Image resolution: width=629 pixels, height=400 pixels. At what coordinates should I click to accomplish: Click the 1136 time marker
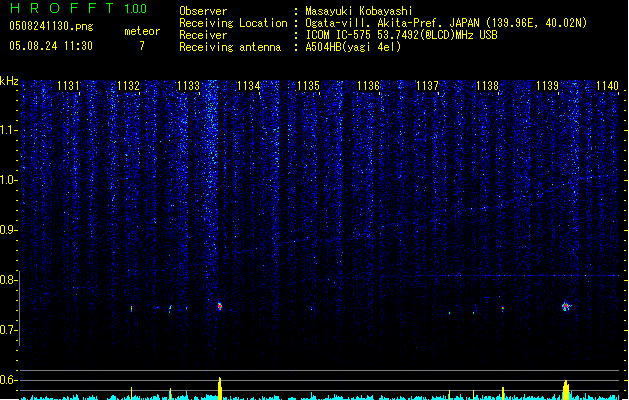click(x=368, y=86)
